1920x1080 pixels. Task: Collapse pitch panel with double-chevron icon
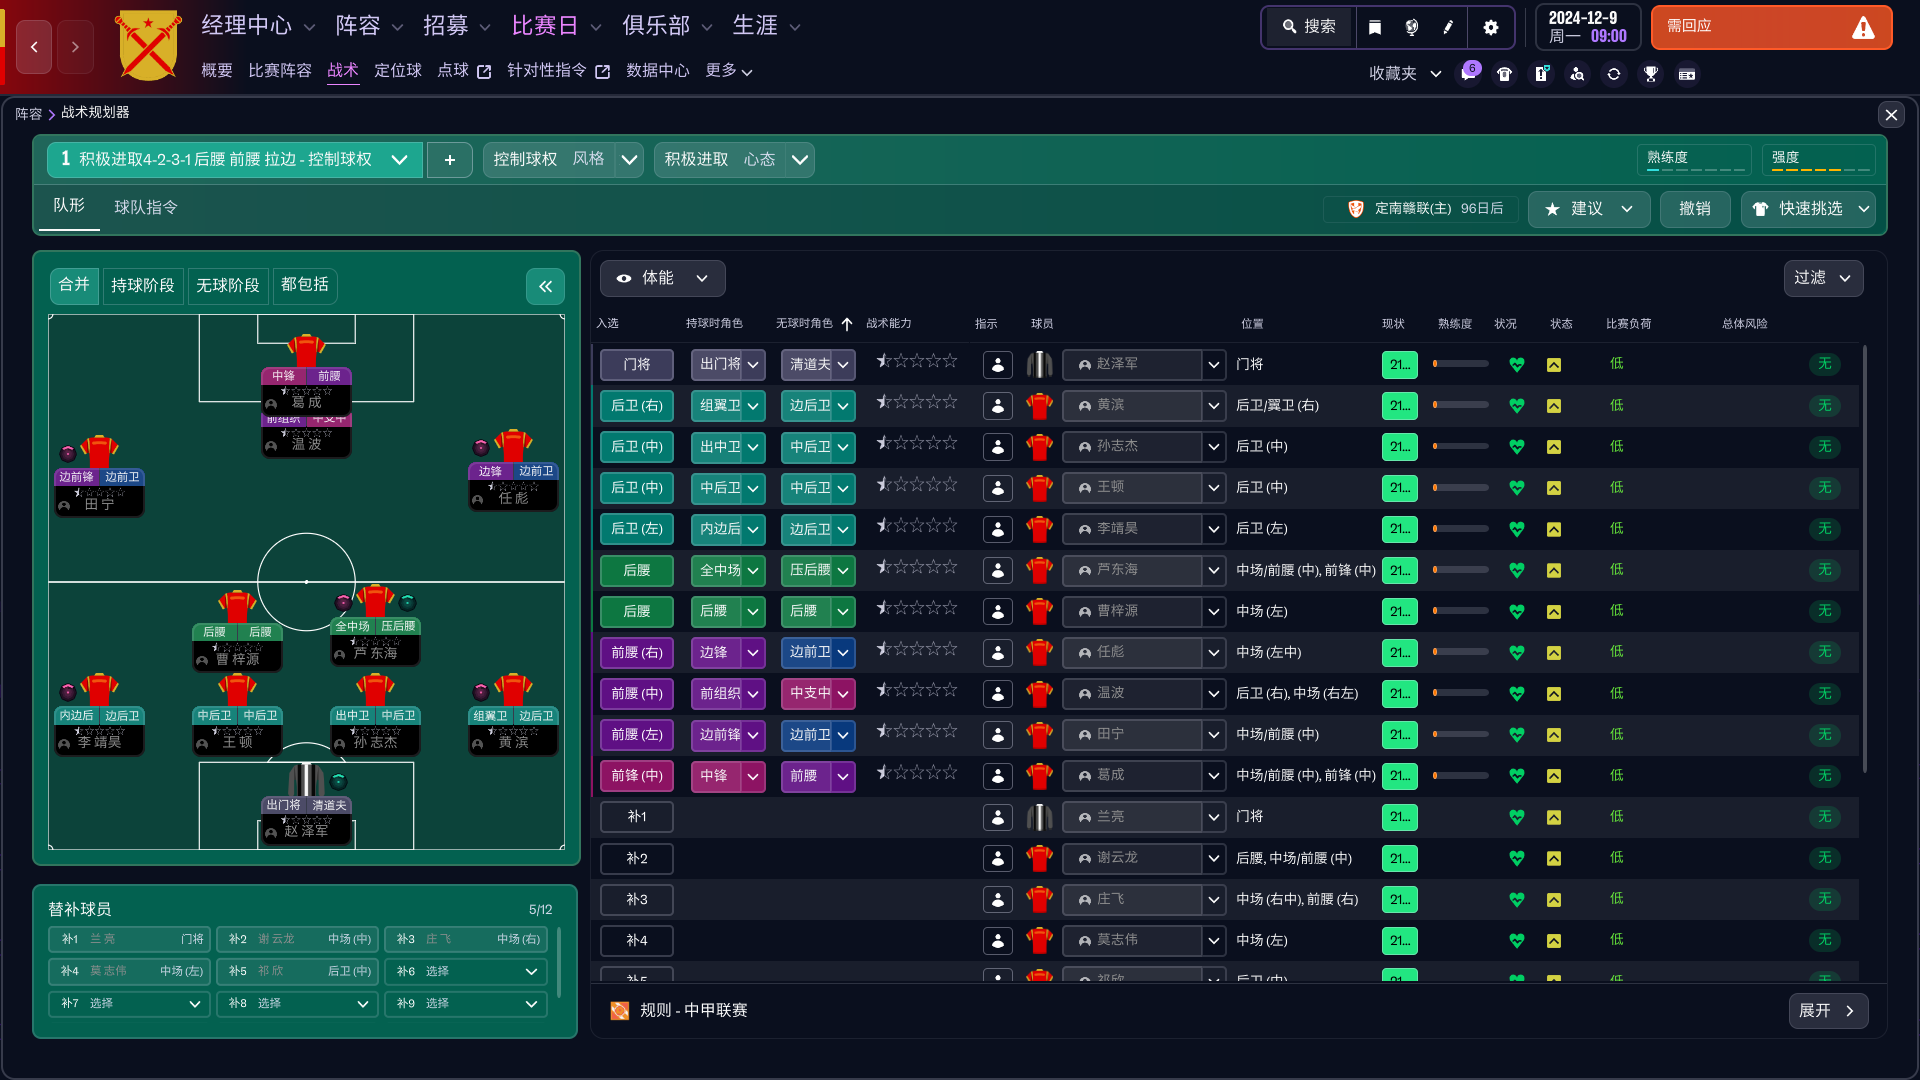[x=545, y=286]
